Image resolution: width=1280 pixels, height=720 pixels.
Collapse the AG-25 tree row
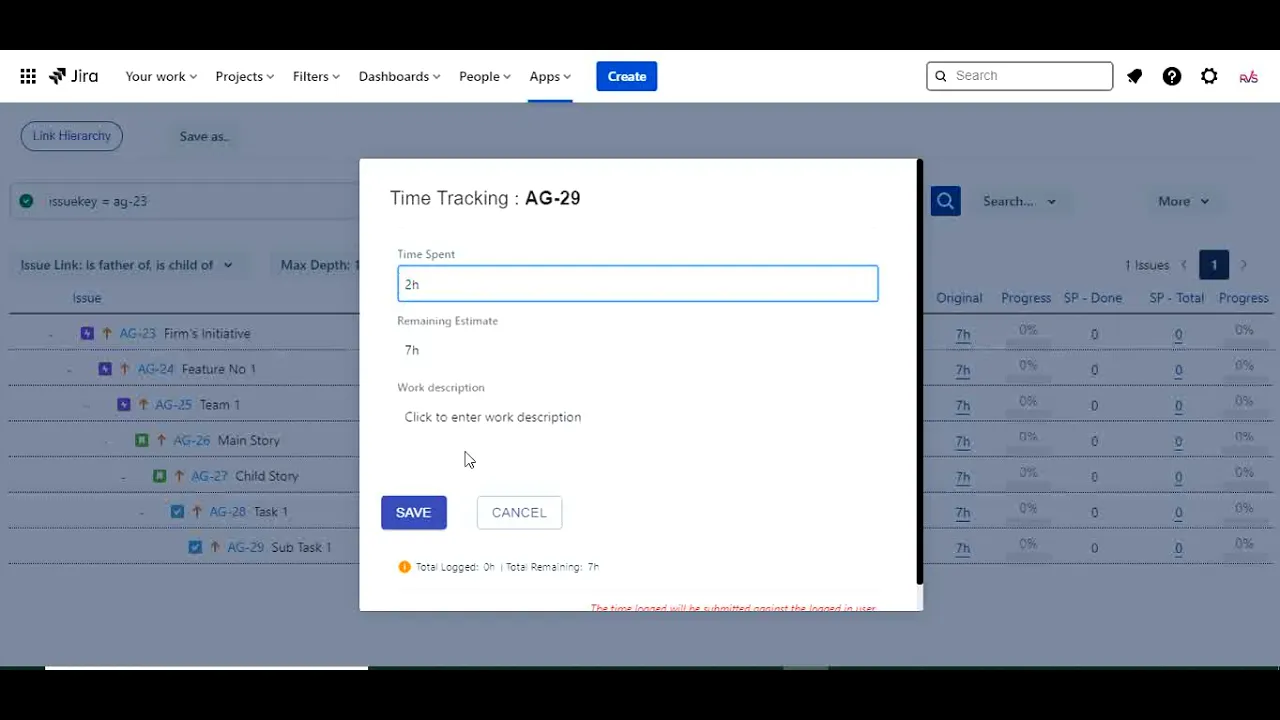click(86, 406)
